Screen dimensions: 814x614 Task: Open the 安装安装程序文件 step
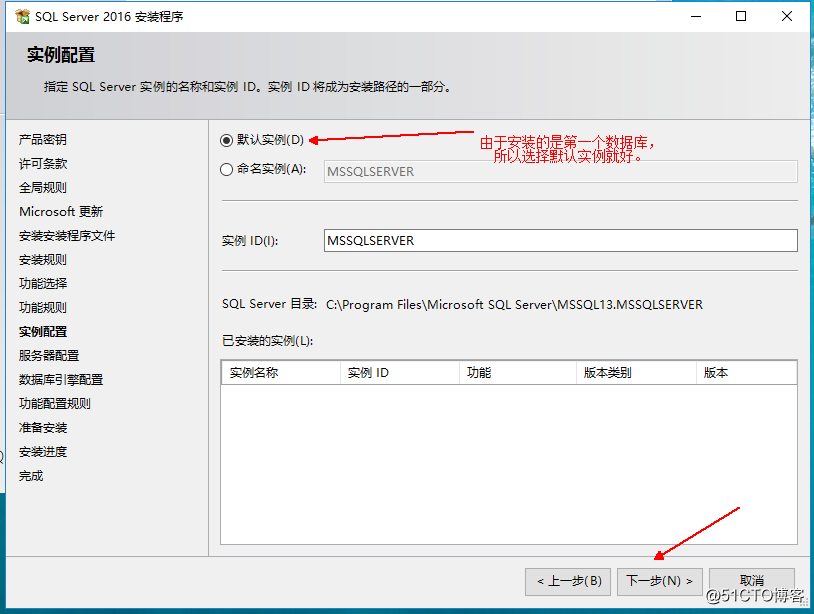67,236
